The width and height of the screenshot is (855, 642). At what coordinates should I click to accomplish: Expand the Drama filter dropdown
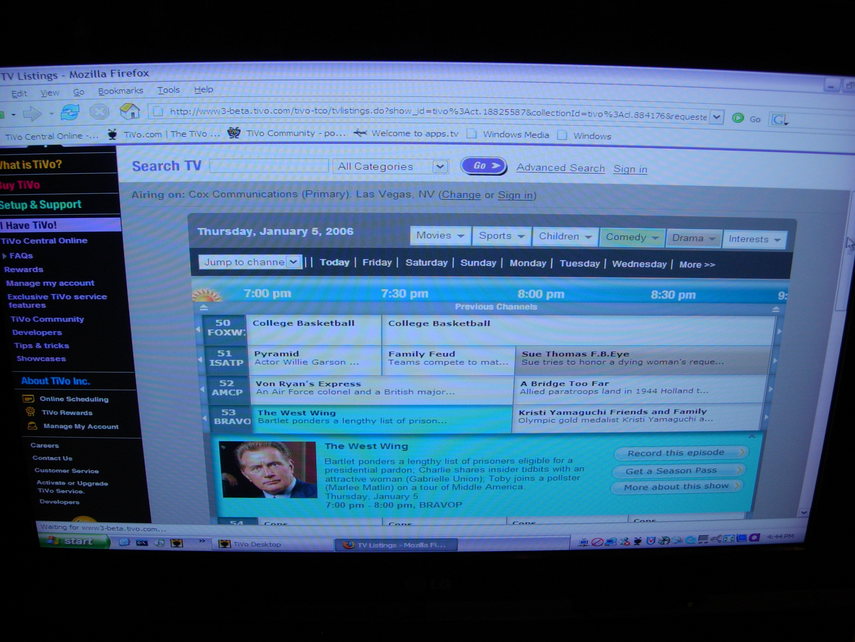(x=693, y=238)
